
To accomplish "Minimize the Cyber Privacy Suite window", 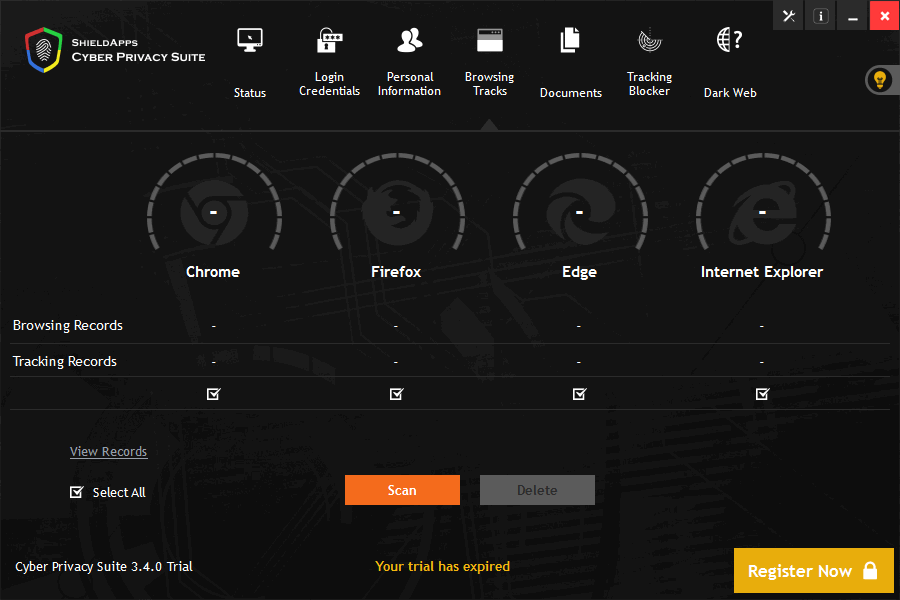I will coord(853,16).
